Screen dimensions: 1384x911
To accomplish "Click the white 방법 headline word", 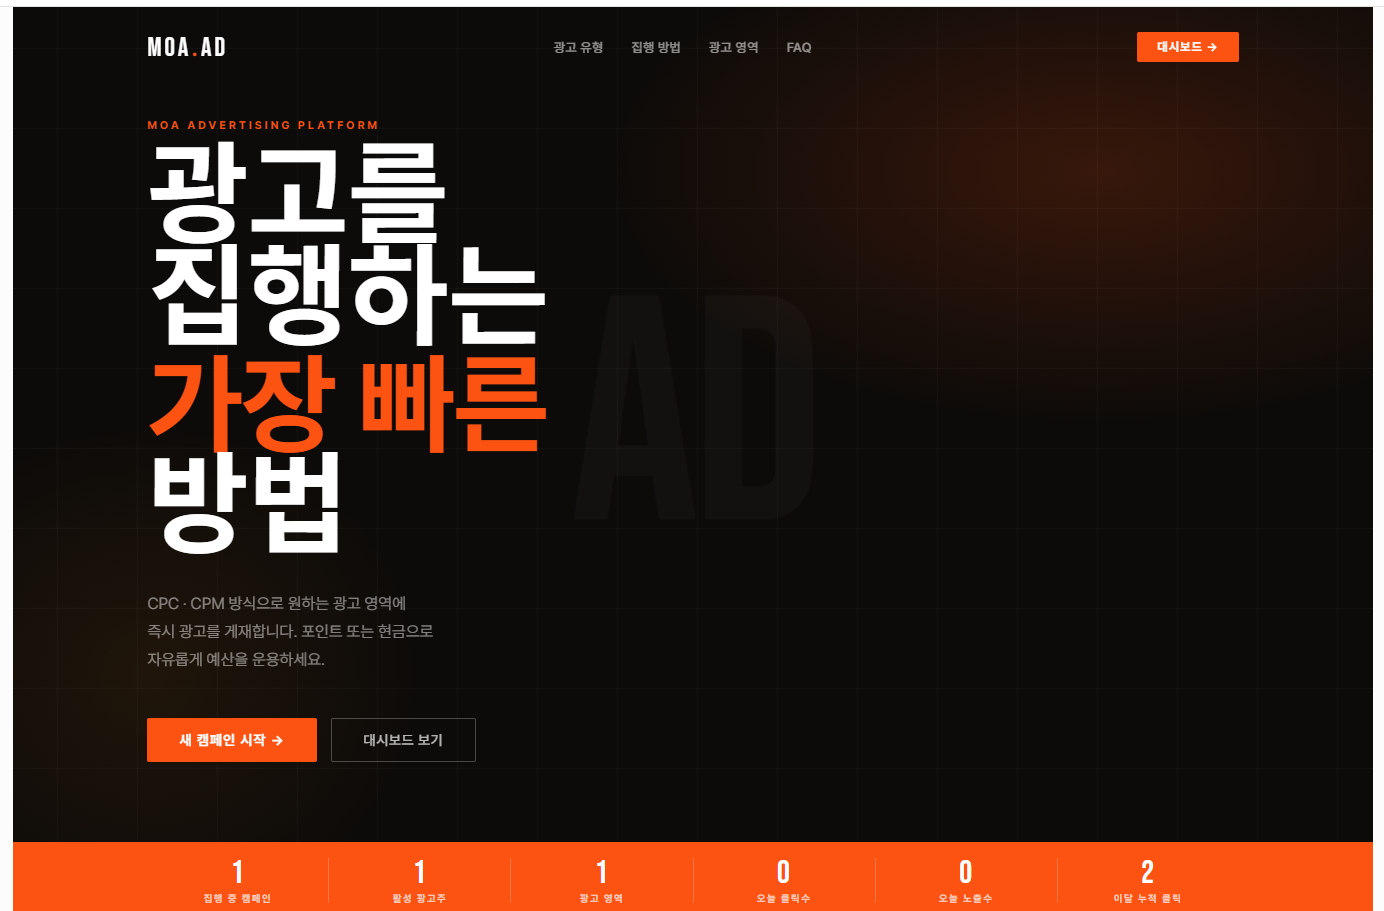I will pos(246,502).
